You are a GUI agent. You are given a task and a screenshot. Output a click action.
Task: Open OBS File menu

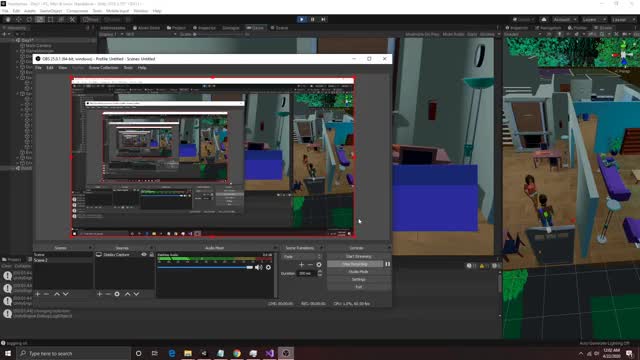[38, 68]
